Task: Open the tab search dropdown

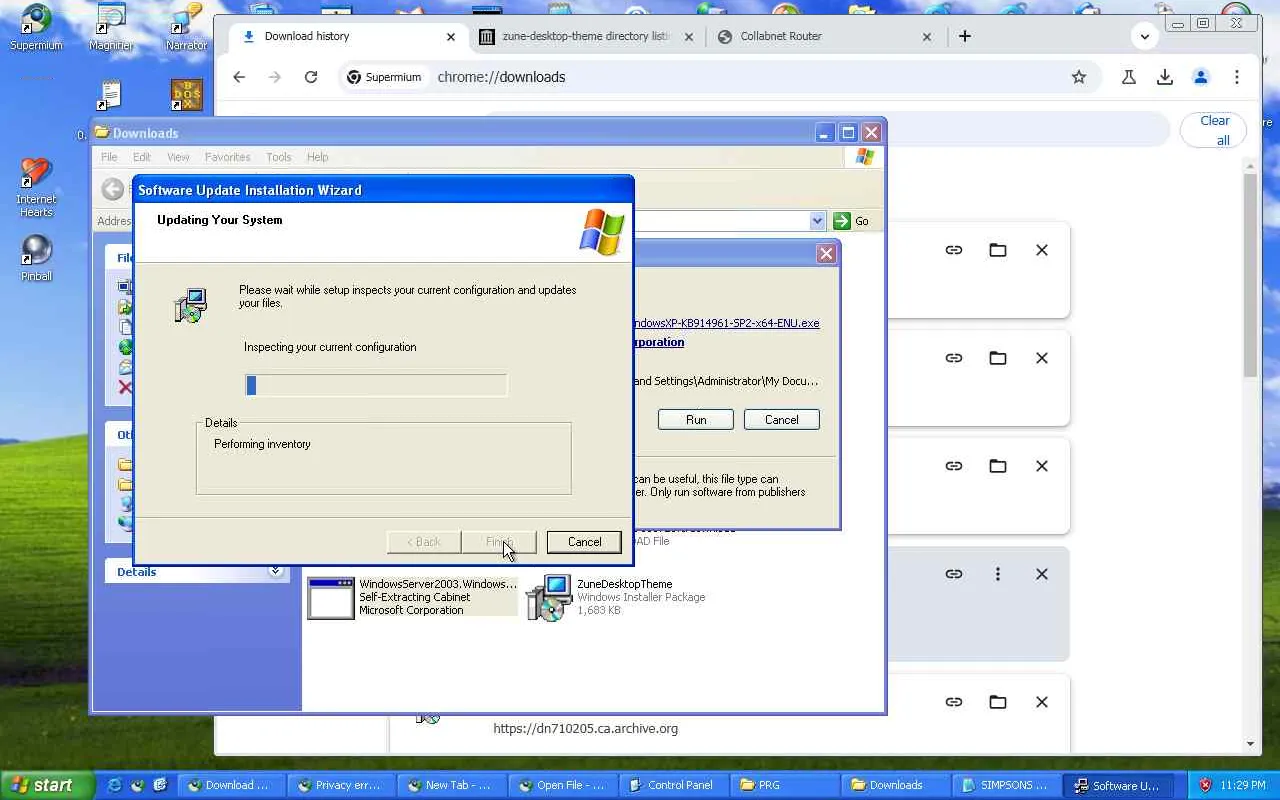Action: 1145,37
